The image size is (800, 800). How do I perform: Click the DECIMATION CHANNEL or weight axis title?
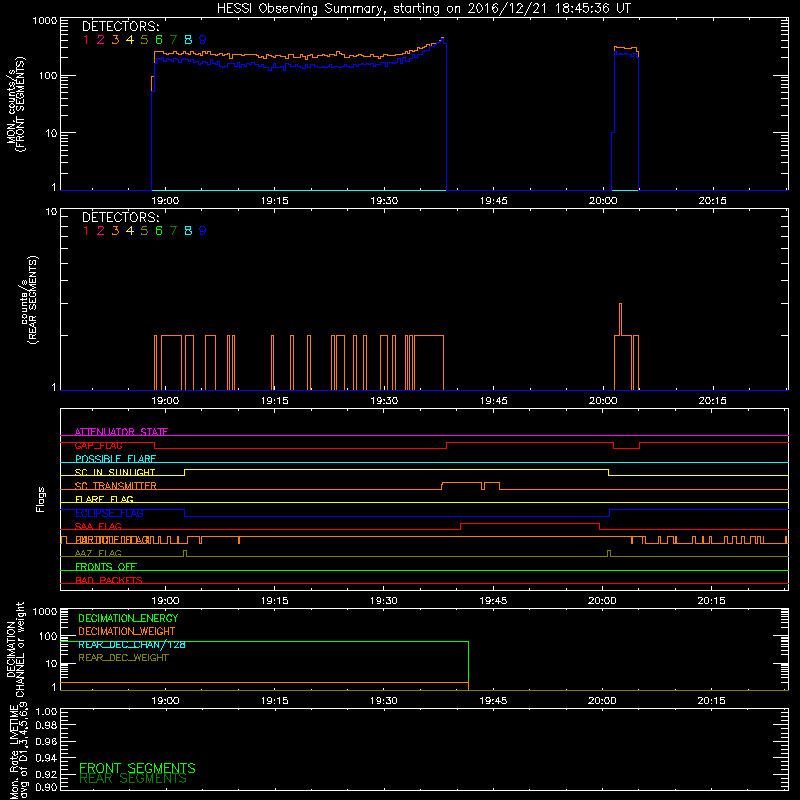(x=15, y=649)
